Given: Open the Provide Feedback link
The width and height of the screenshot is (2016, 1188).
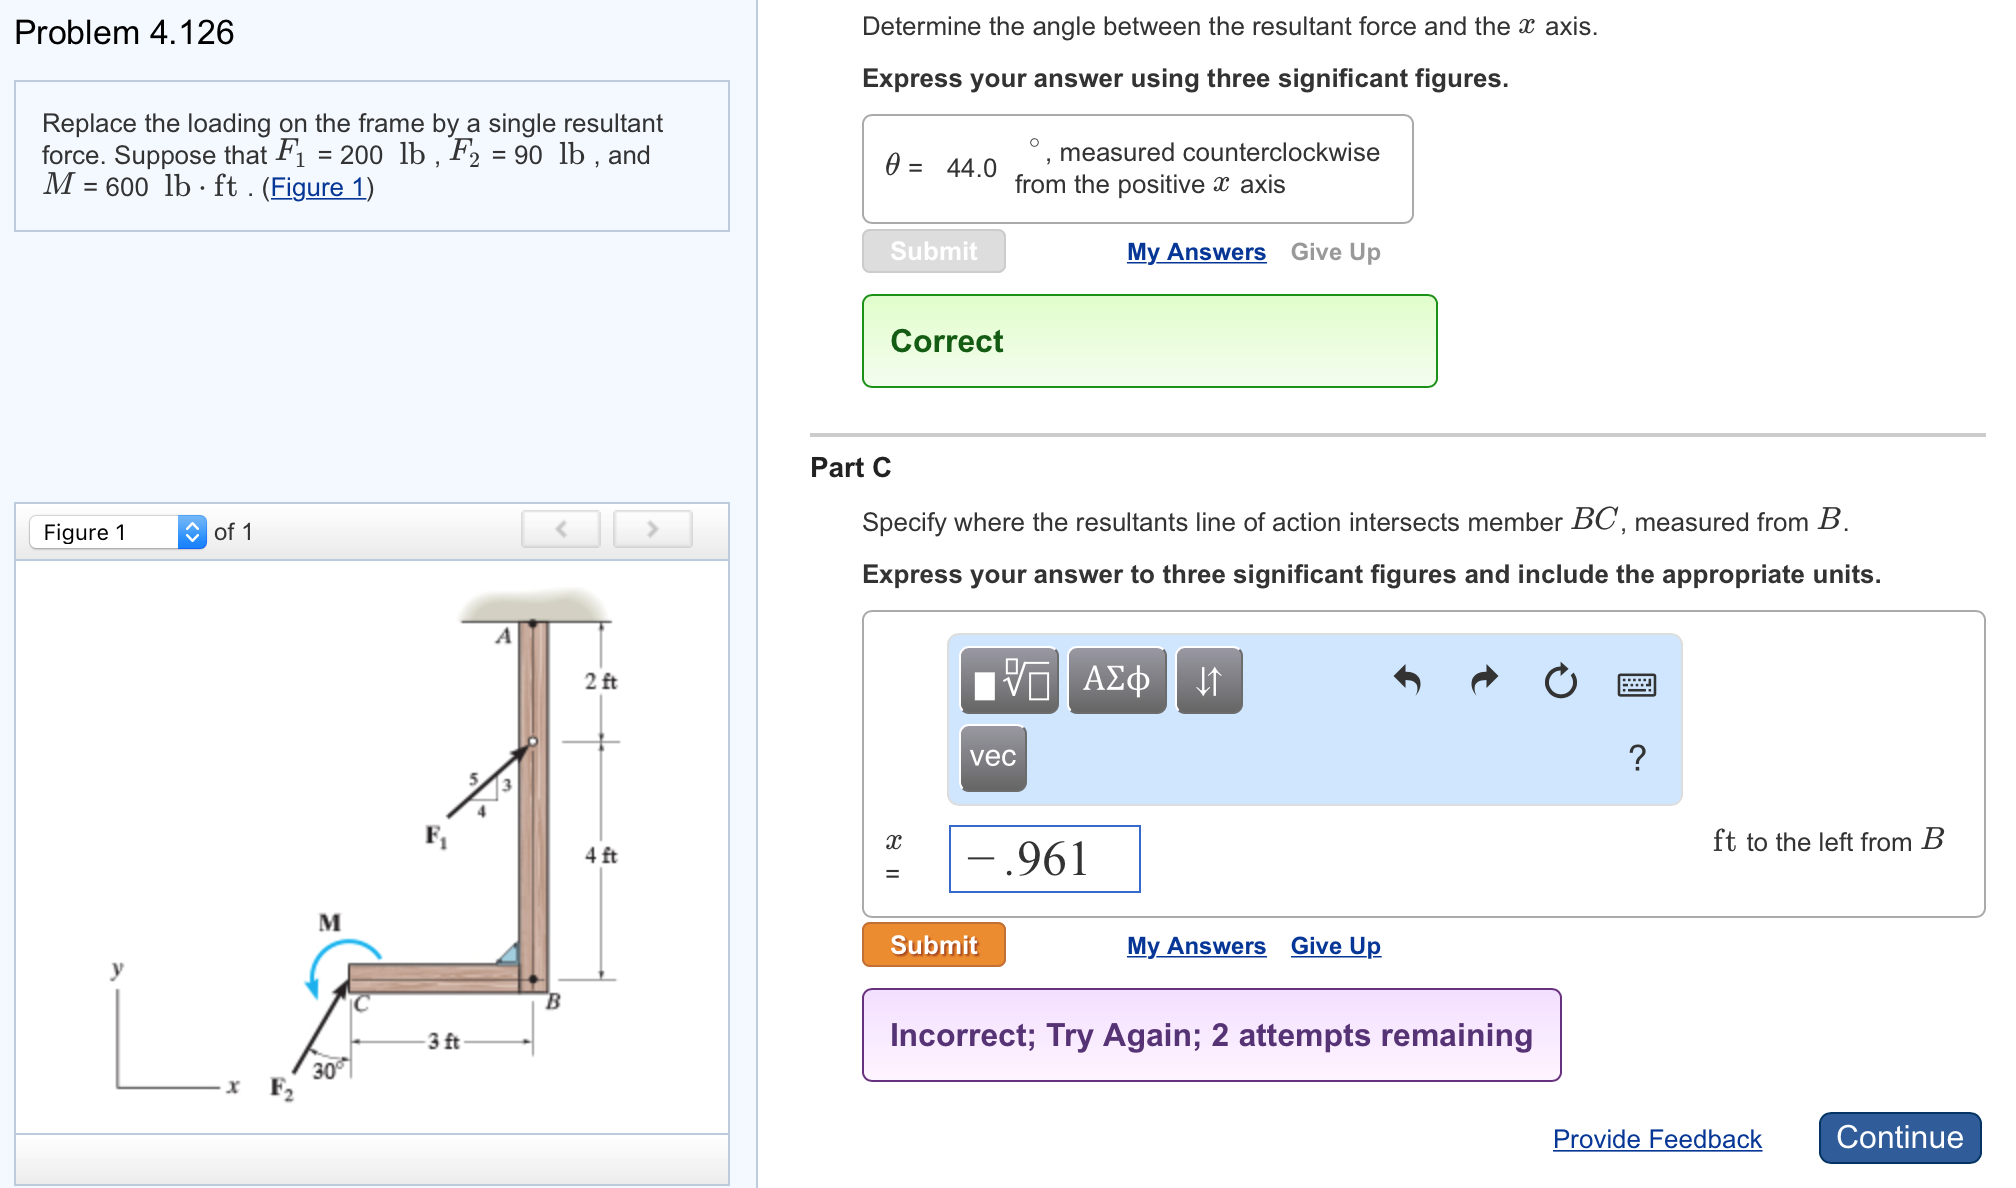Looking at the screenshot, I should click(1657, 1139).
